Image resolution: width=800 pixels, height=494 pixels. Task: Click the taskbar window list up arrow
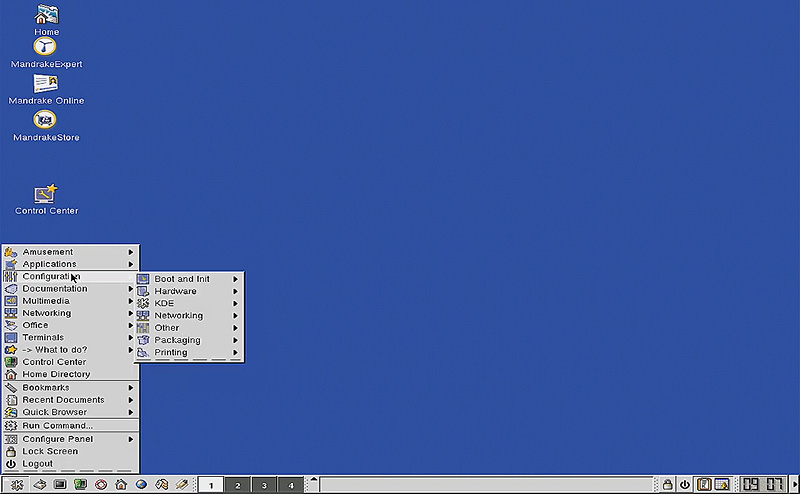click(x=314, y=480)
